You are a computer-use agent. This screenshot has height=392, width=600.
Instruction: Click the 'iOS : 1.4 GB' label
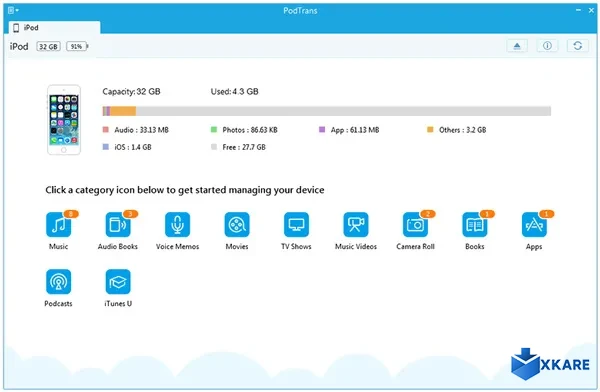click(133, 147)
